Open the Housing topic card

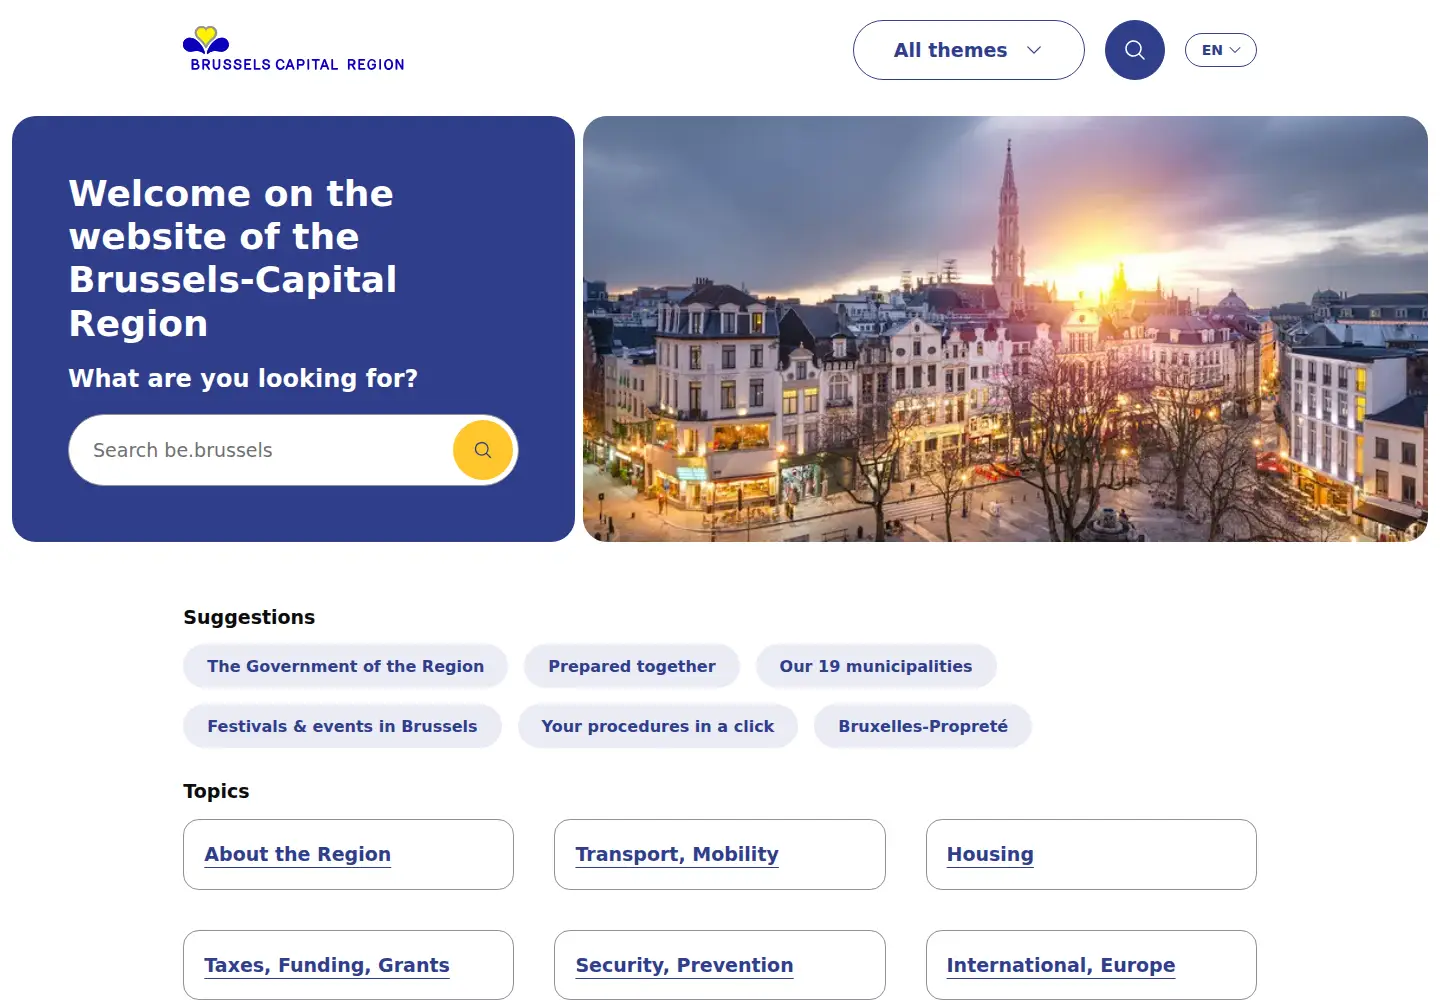pyautogui.click(x=1091, y=855)
